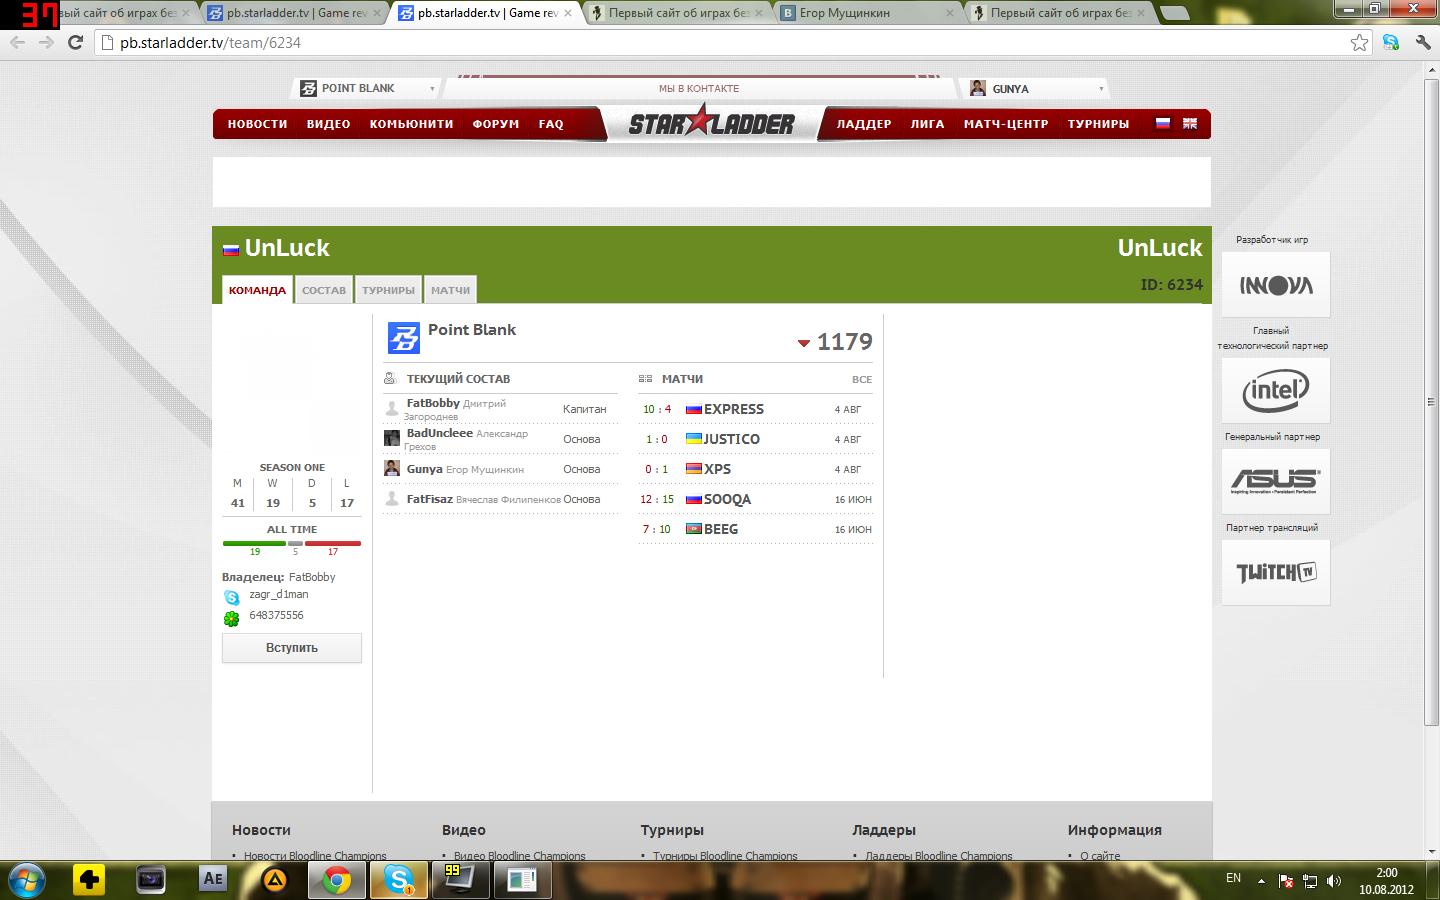
Task: Open the BEEG team match link
Action: pos(721,529)
